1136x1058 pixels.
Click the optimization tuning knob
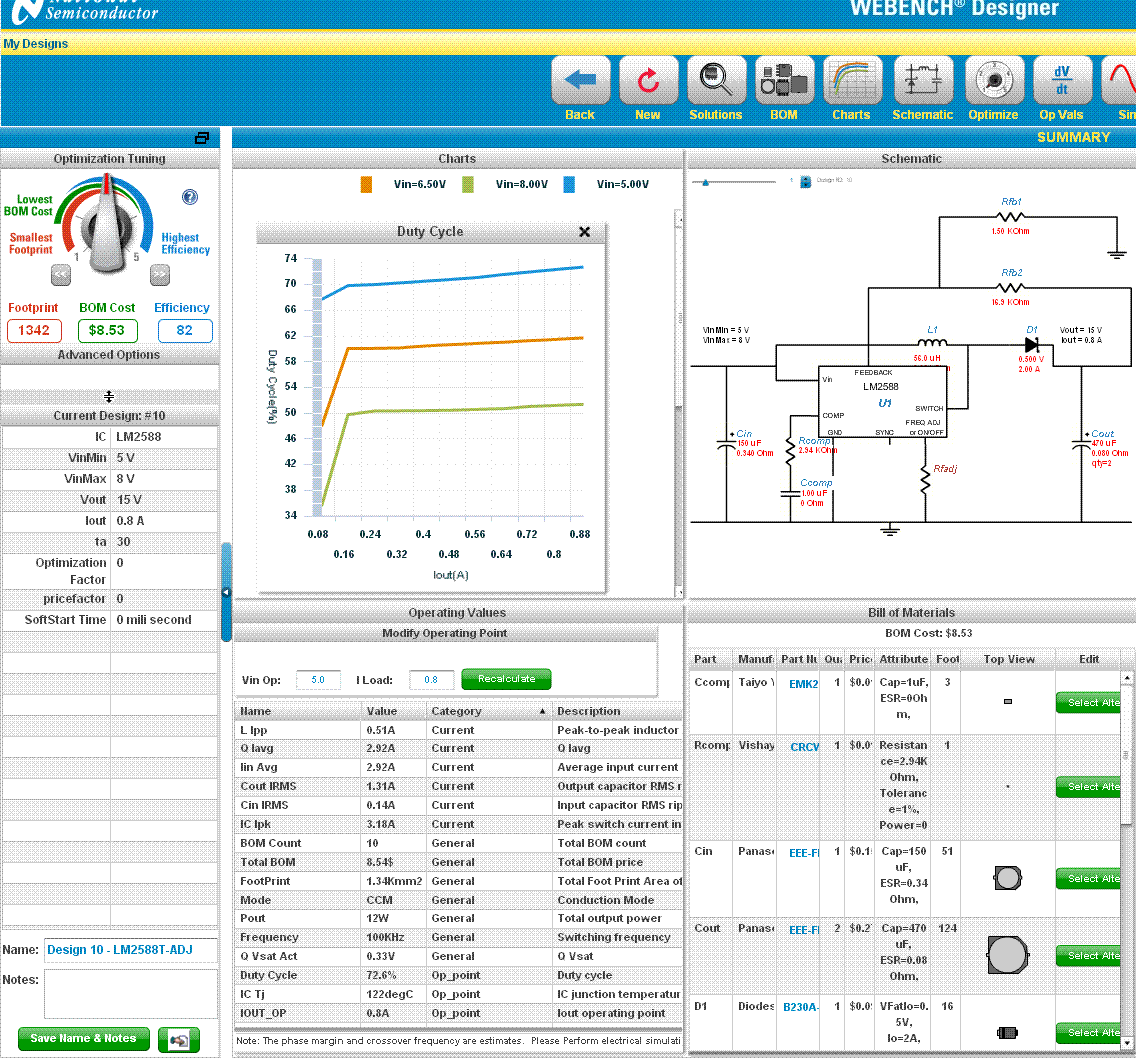click(x=107, y=226)
